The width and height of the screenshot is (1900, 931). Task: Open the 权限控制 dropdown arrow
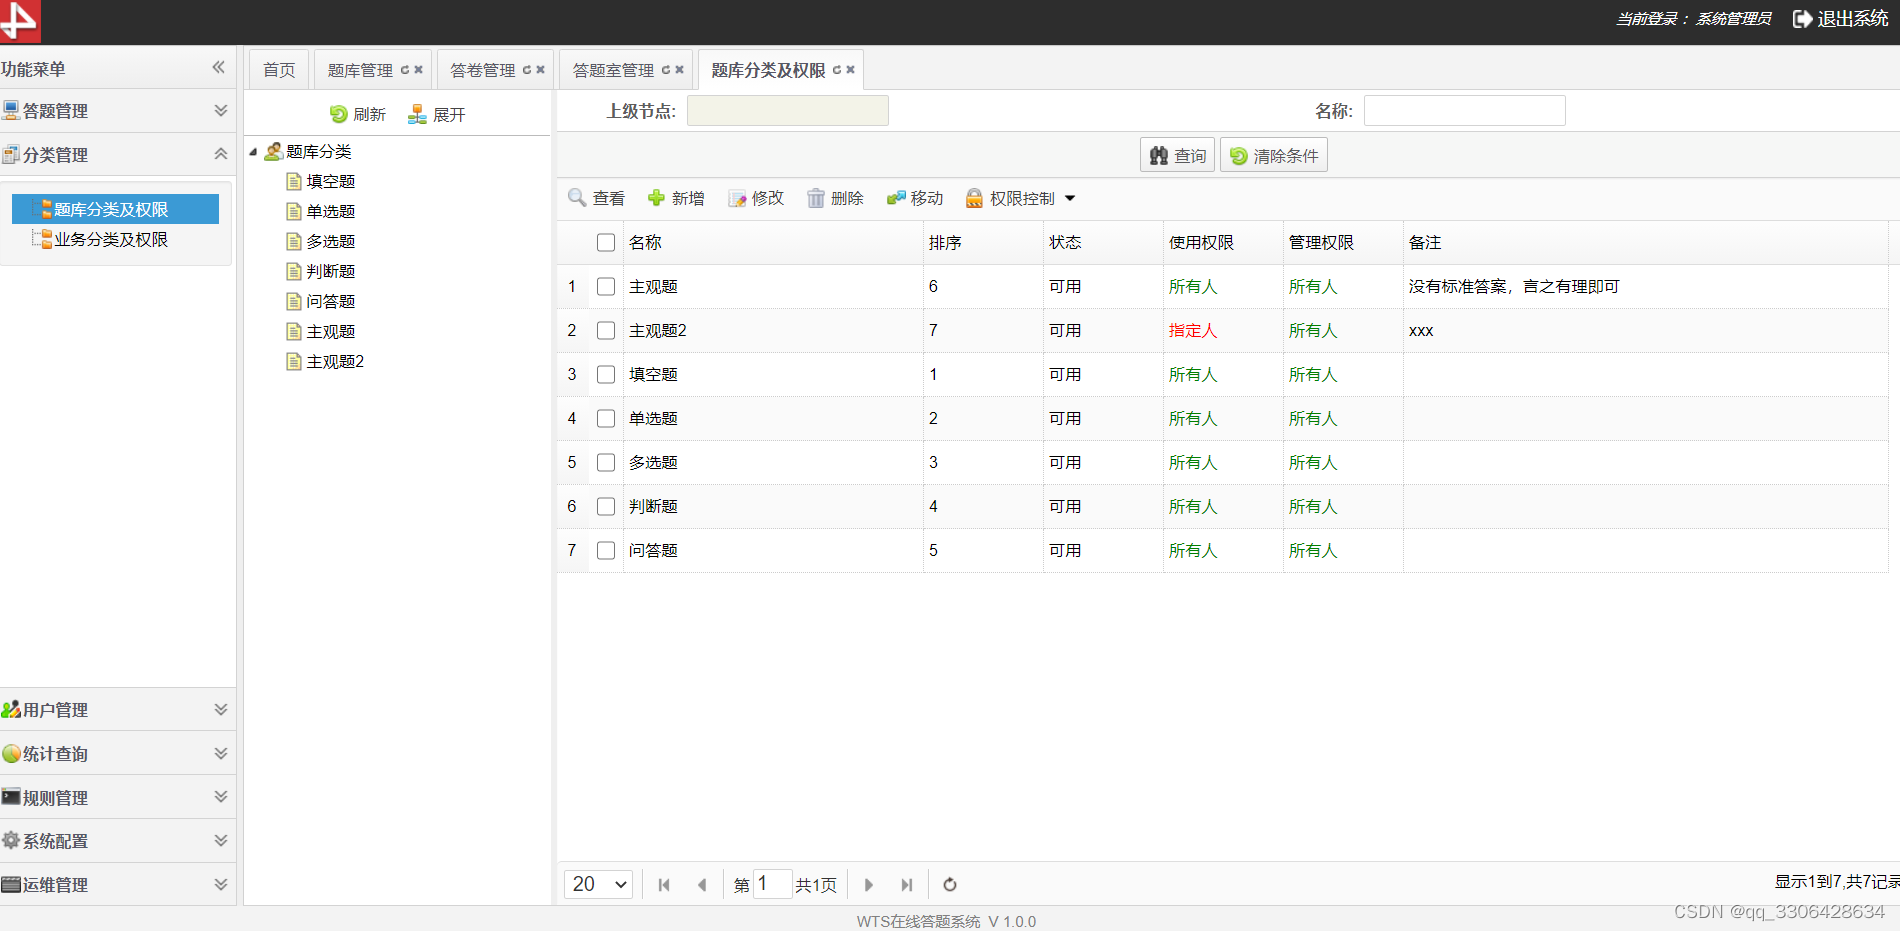click(1070, 198)
